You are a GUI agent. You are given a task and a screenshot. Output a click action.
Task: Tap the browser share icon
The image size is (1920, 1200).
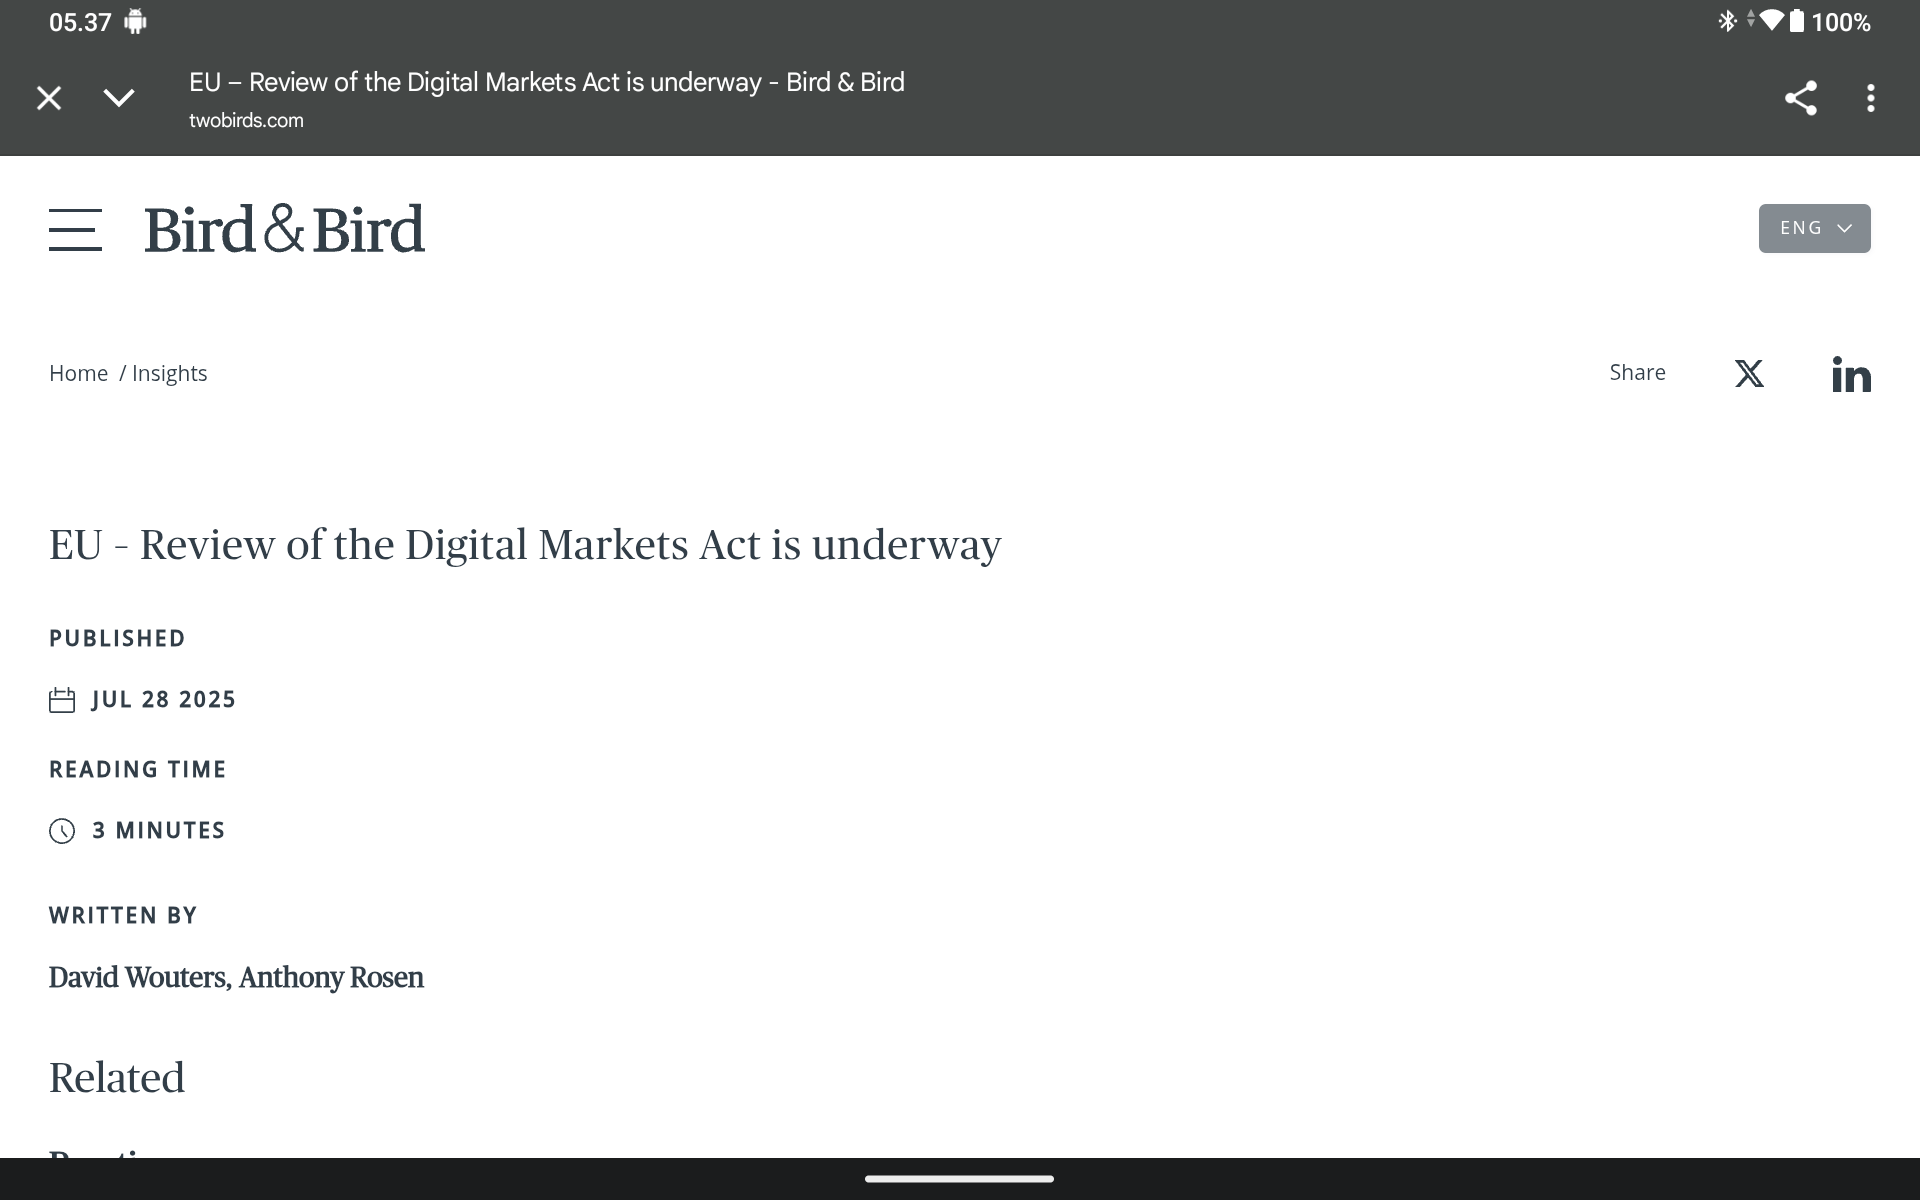point(1800,98)
